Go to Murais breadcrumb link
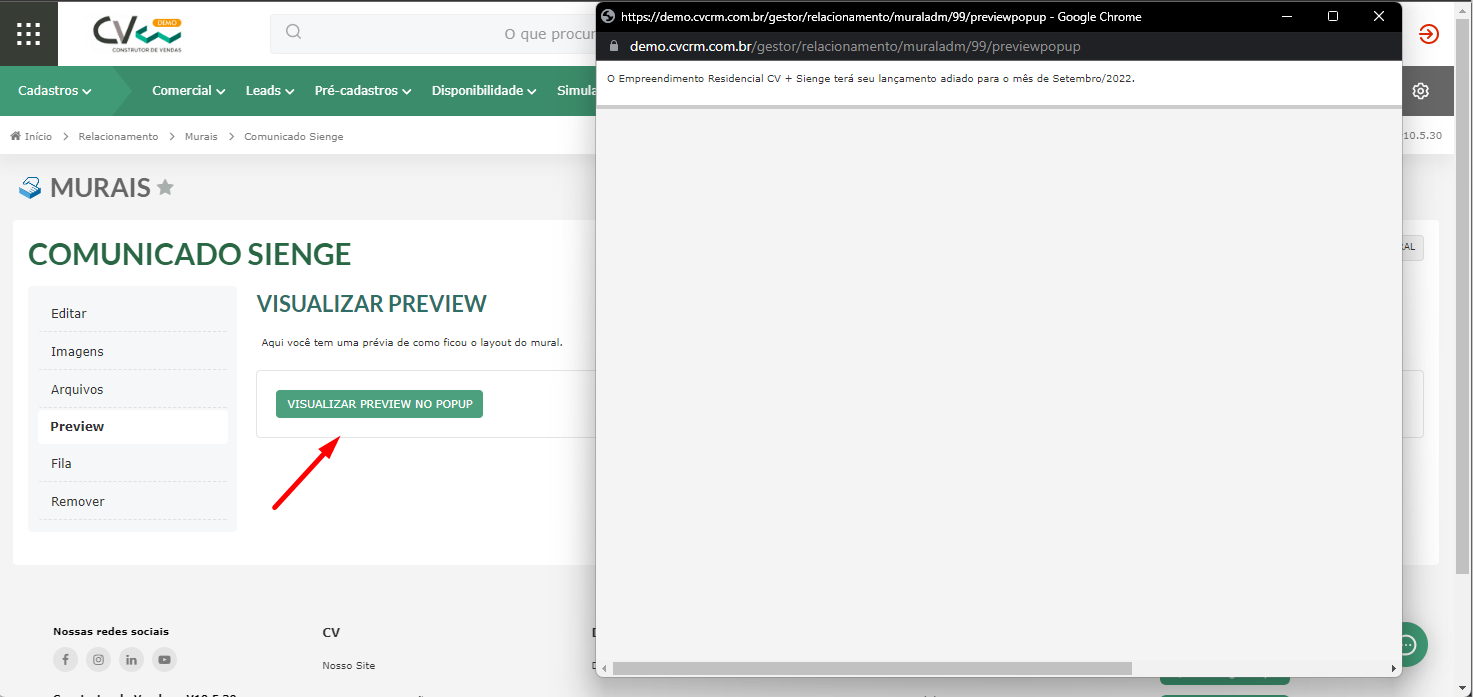 point(201,136)
